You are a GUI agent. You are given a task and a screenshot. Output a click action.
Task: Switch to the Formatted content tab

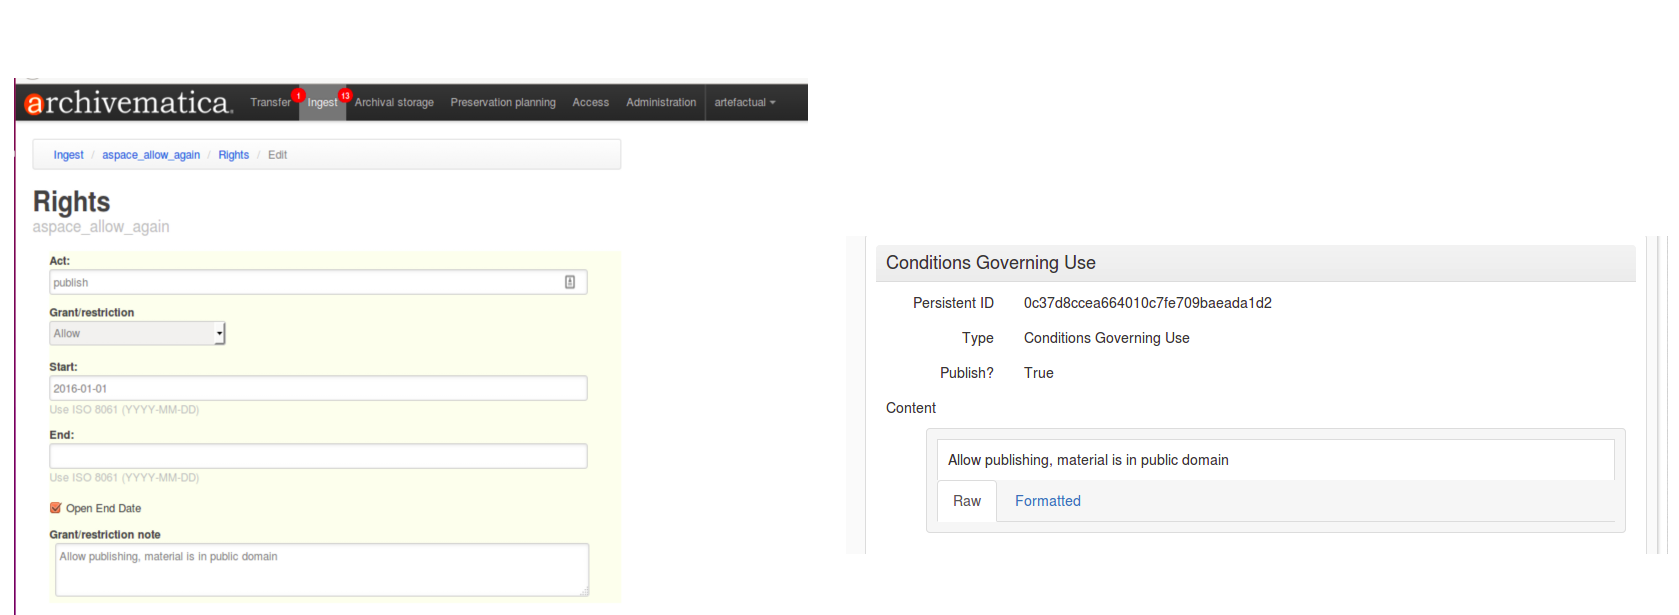[x=1047, y=501]
